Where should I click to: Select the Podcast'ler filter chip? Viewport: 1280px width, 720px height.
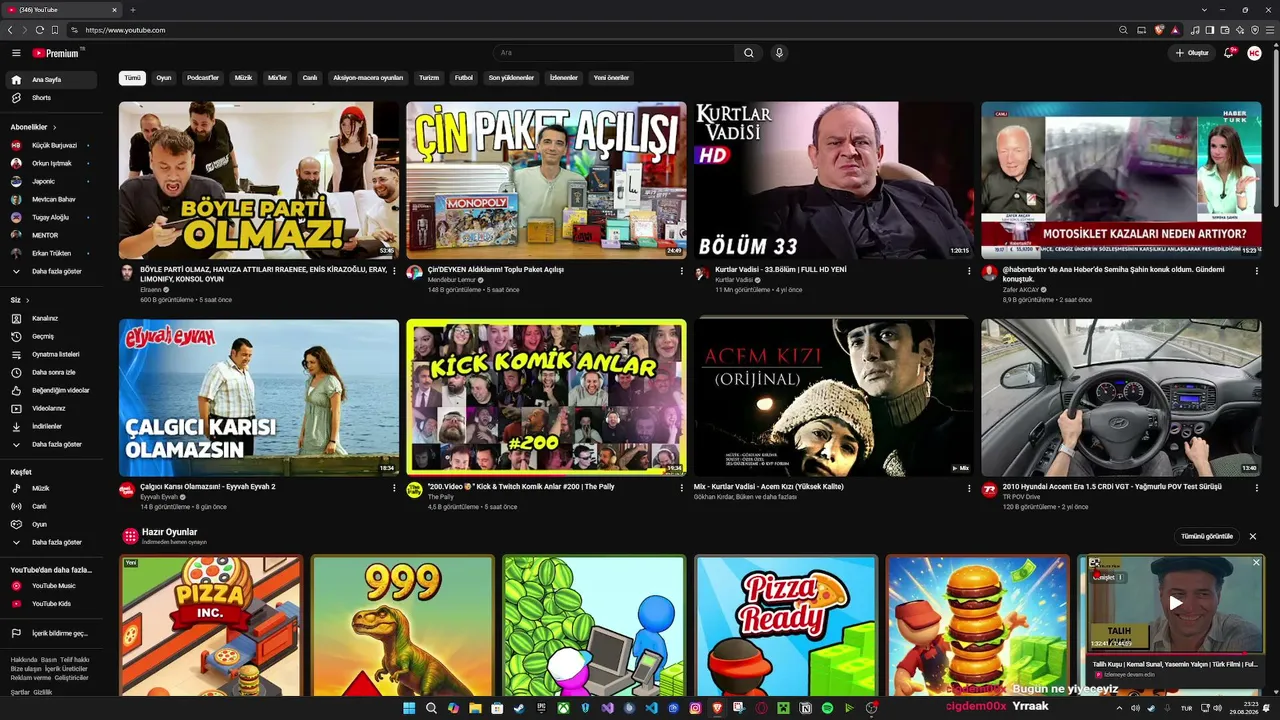click(203, 78)
